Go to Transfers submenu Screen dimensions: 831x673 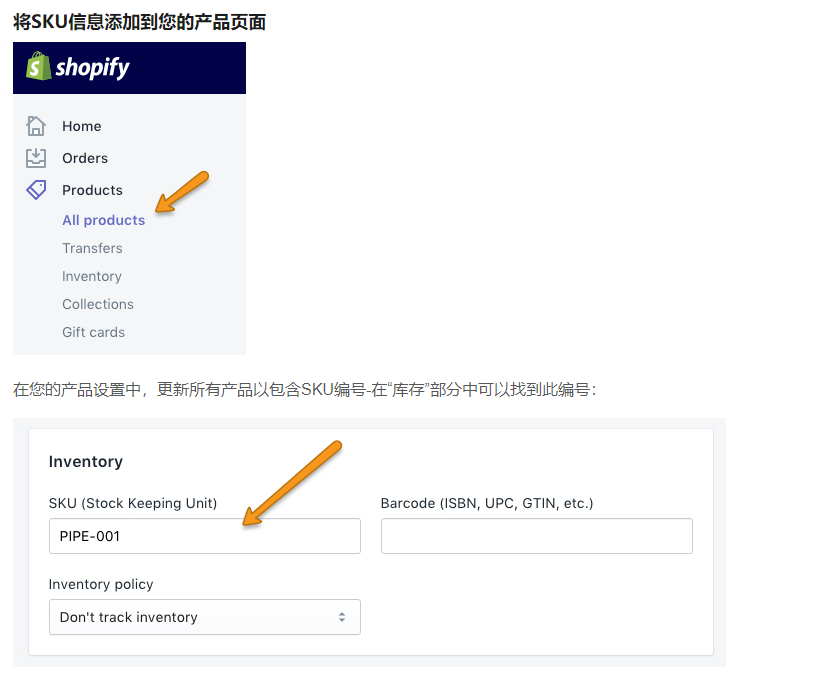[92, 248]
